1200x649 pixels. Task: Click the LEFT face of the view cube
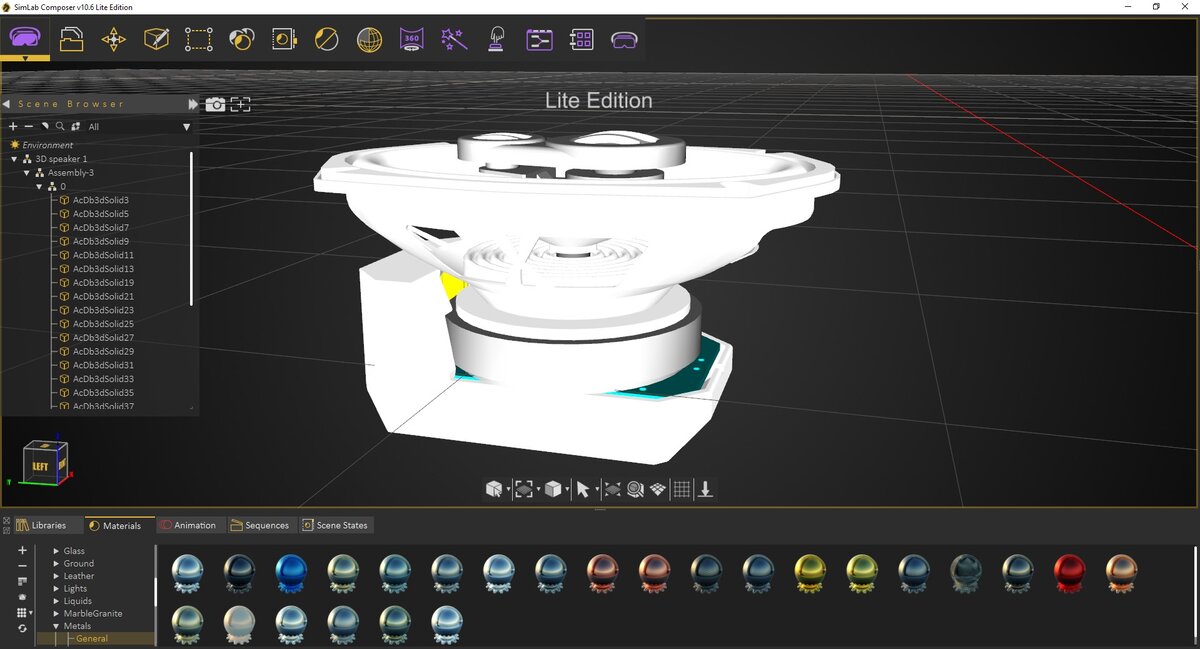[x=40, y=467]
